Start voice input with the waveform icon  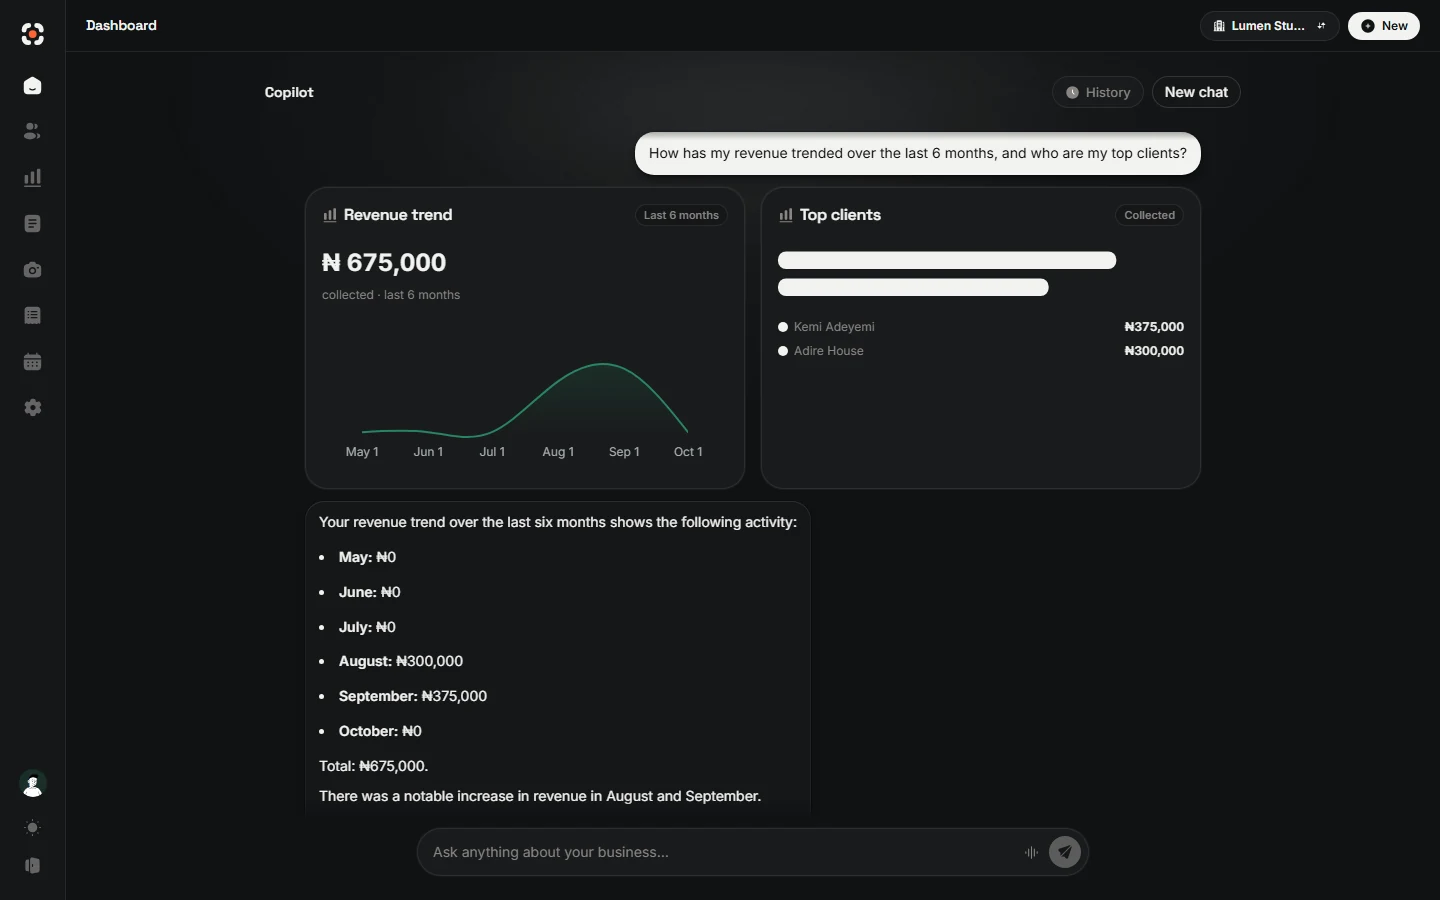click(x=1031, y=852)
